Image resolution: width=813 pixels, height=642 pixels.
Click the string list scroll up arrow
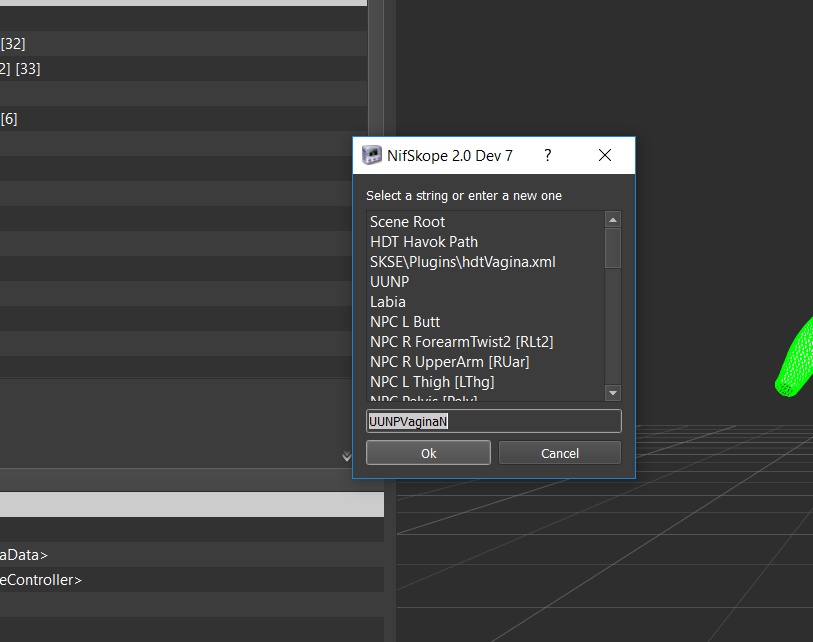[613, 220]
